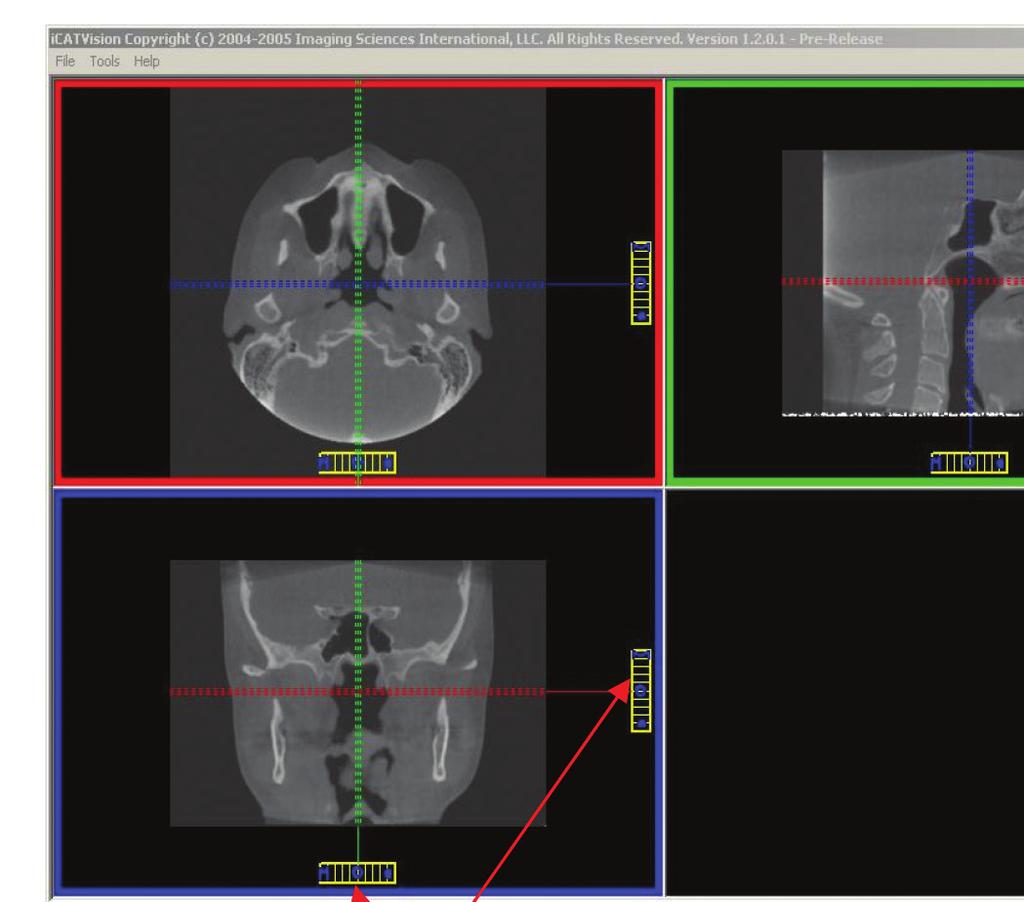Open the Help menu
The height and width of the screenshot is (902, 1024).
tap(146, 61)
